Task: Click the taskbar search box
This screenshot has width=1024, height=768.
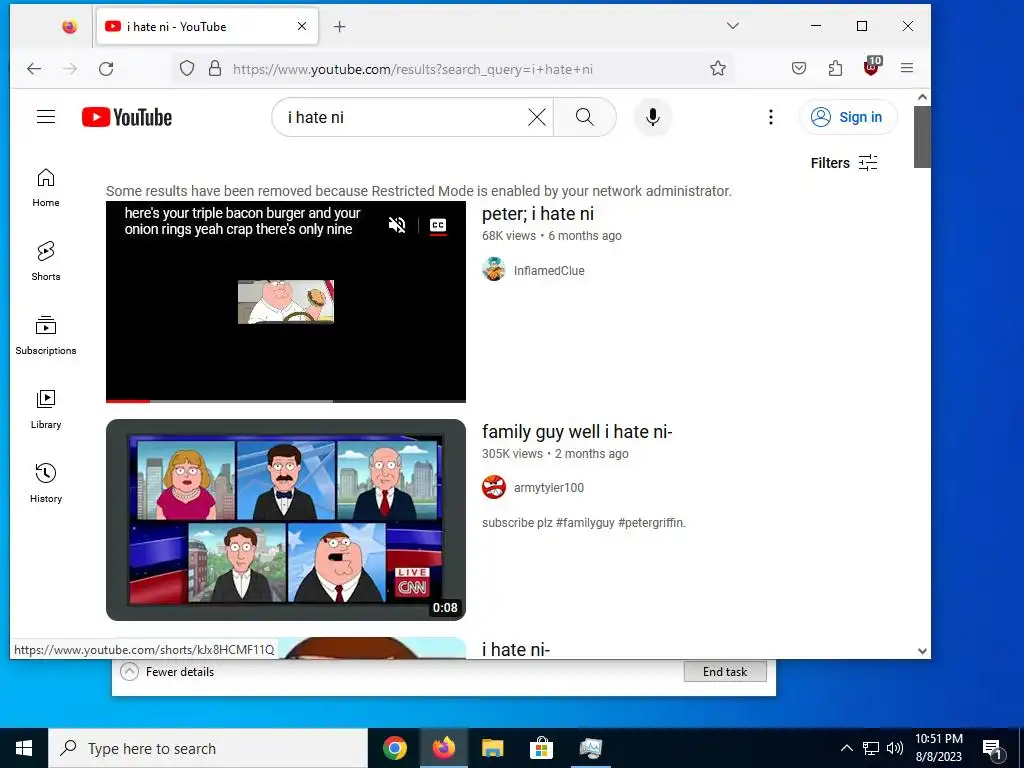Action: [x=208, y=748]
